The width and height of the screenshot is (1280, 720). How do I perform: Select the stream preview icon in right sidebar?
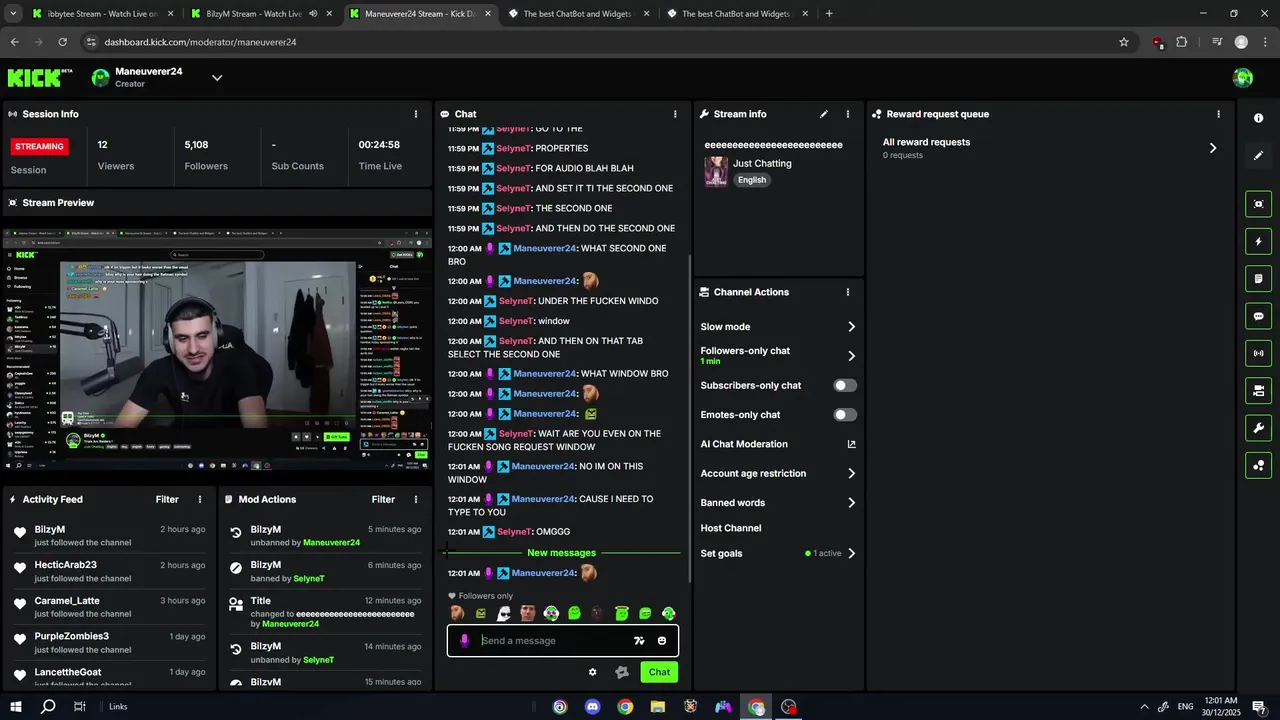point(1258,204)
